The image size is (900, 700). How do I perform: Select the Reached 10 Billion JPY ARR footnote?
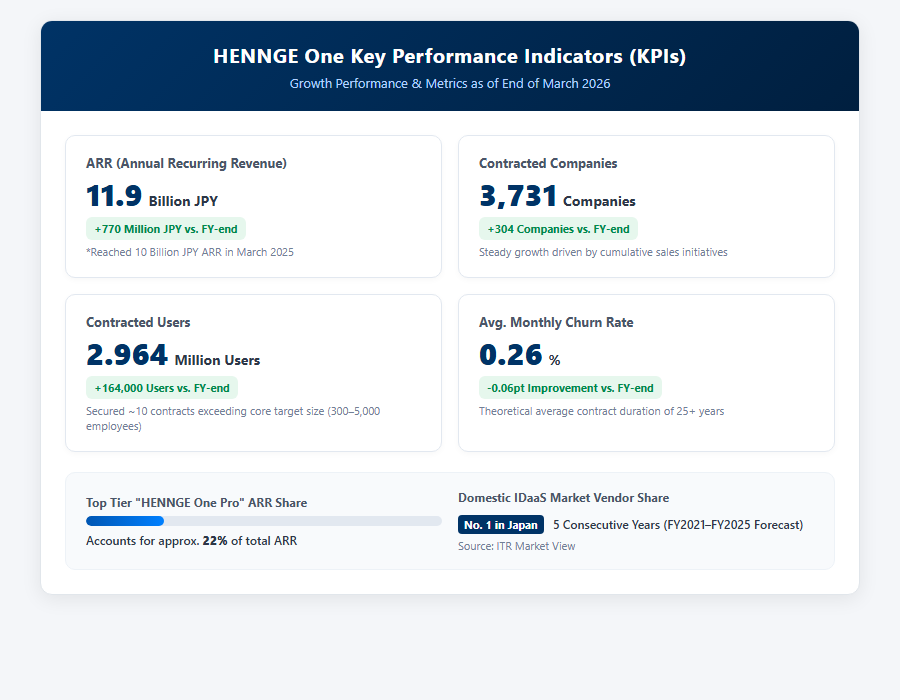tap(190, 252)
